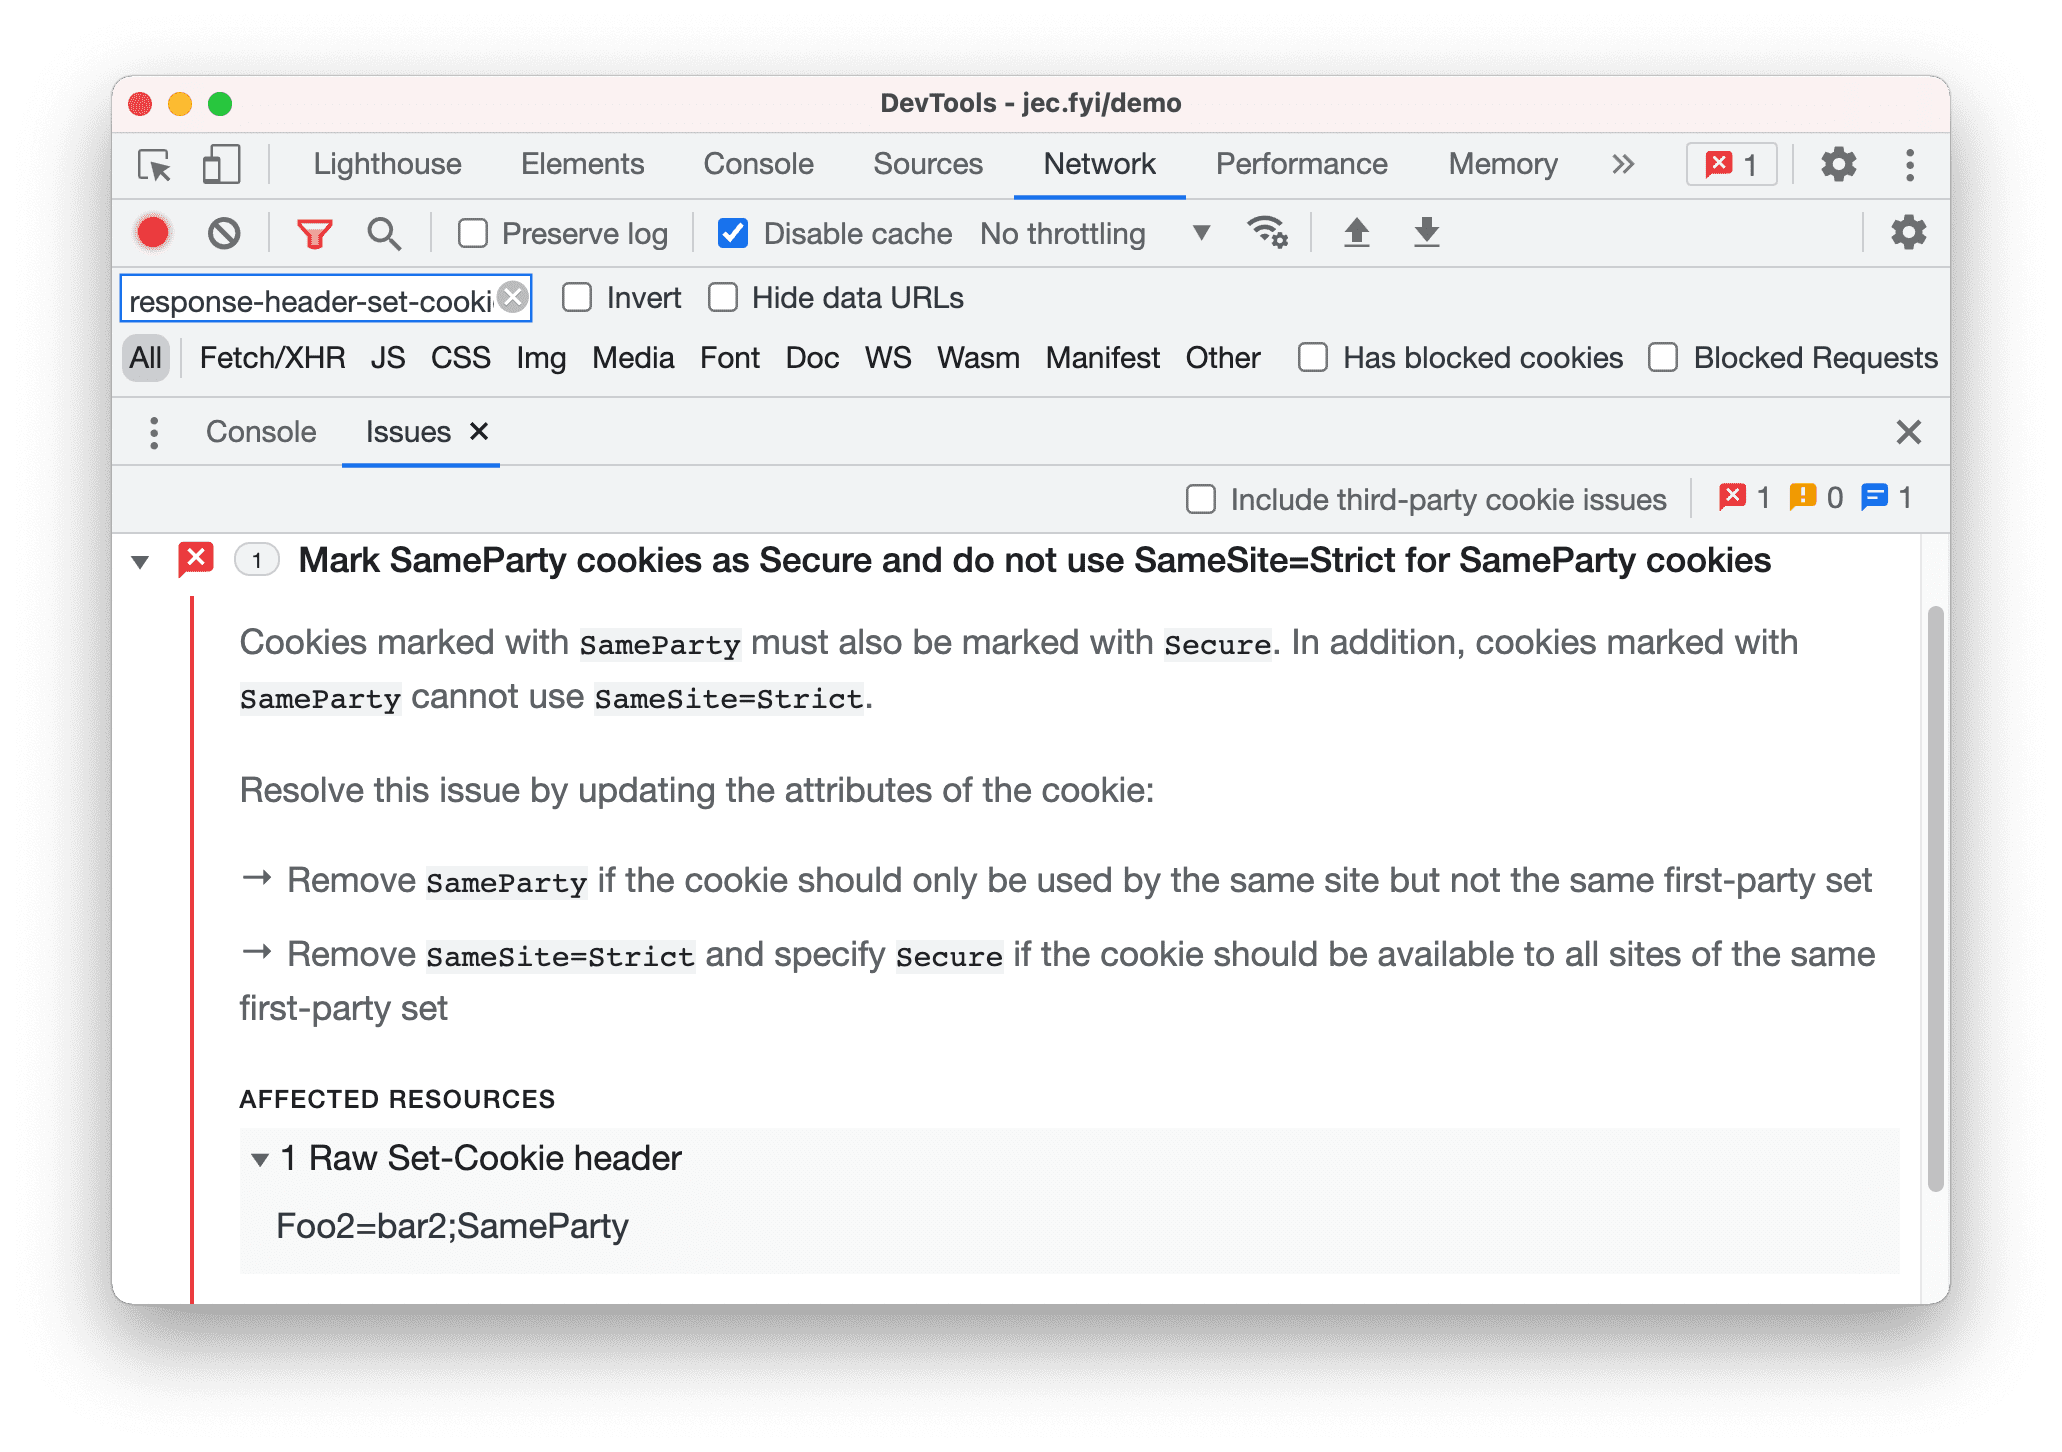Click the filter funnel icon

coord(314,233)
